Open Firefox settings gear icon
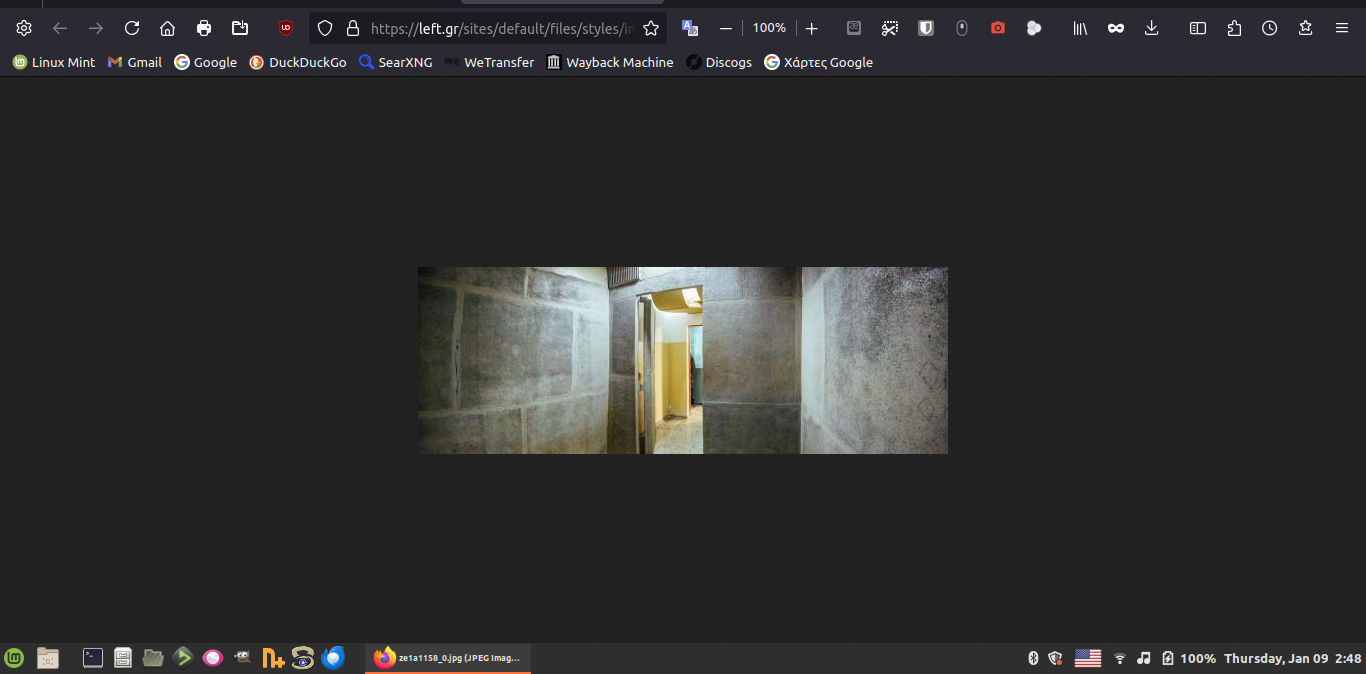The width and height of the screenshot is (1366, 674). tap(24, 28)
